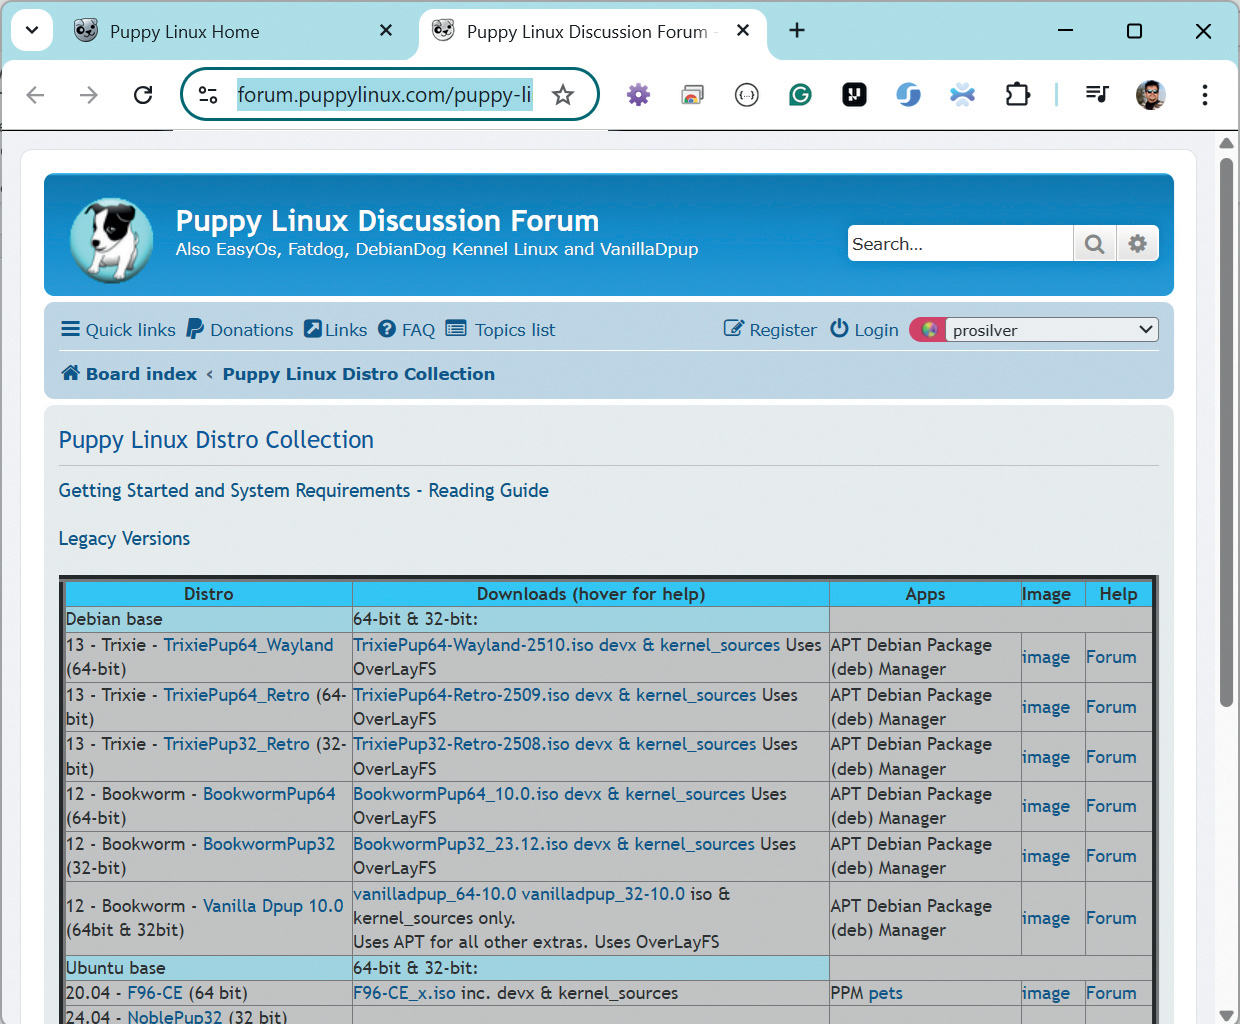Click the Login link
The width and height of the screenshot is (1240, 1024).
(865, 330)
